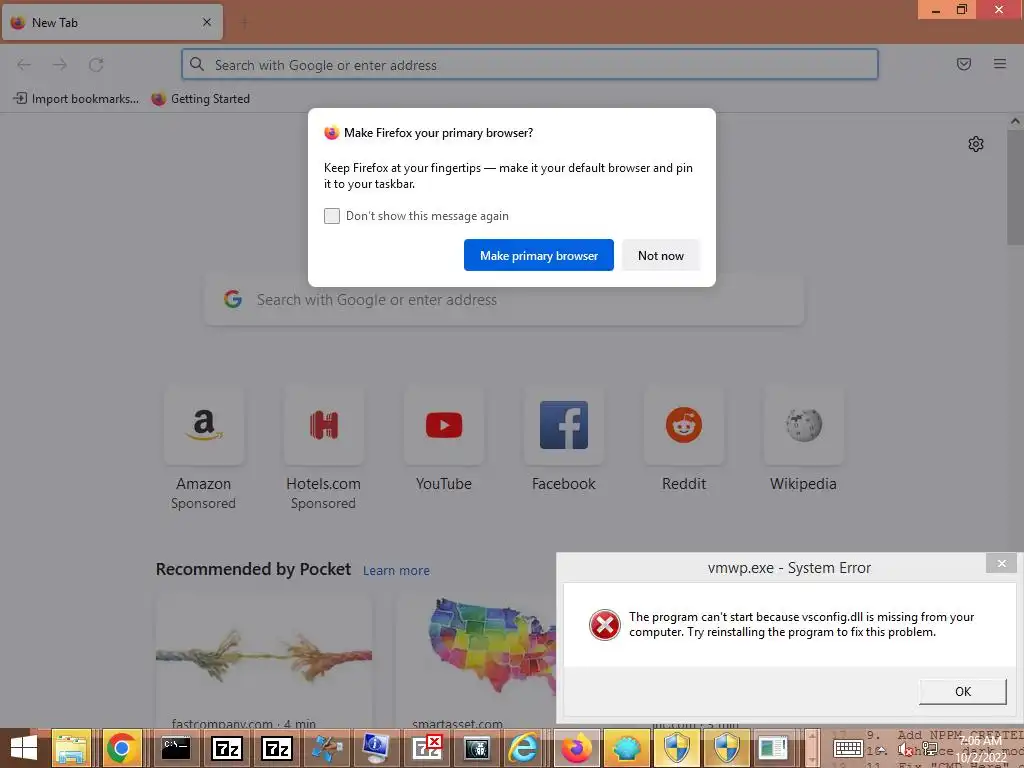The image size is (1024, 768).
Task: Launch Google Chrome from the taskbar
Action: (x=121, y=748)
